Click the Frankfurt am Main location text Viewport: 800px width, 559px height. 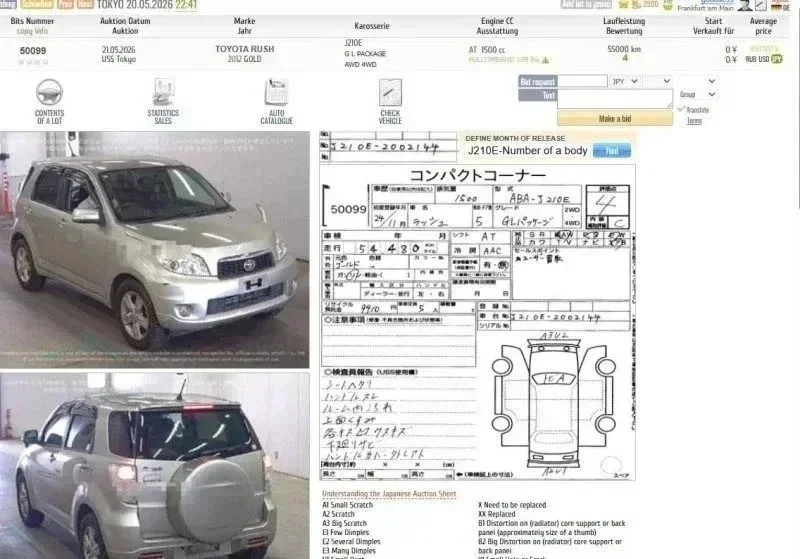coord(705,8)
